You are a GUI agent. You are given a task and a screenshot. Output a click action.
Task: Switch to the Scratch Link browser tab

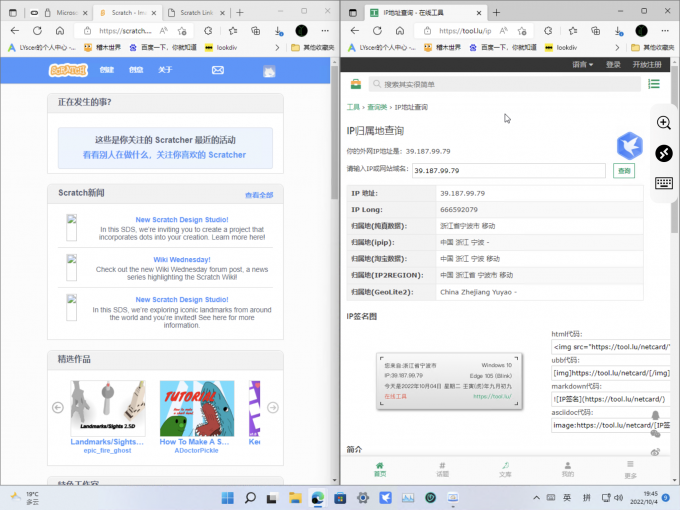(197, 13)
